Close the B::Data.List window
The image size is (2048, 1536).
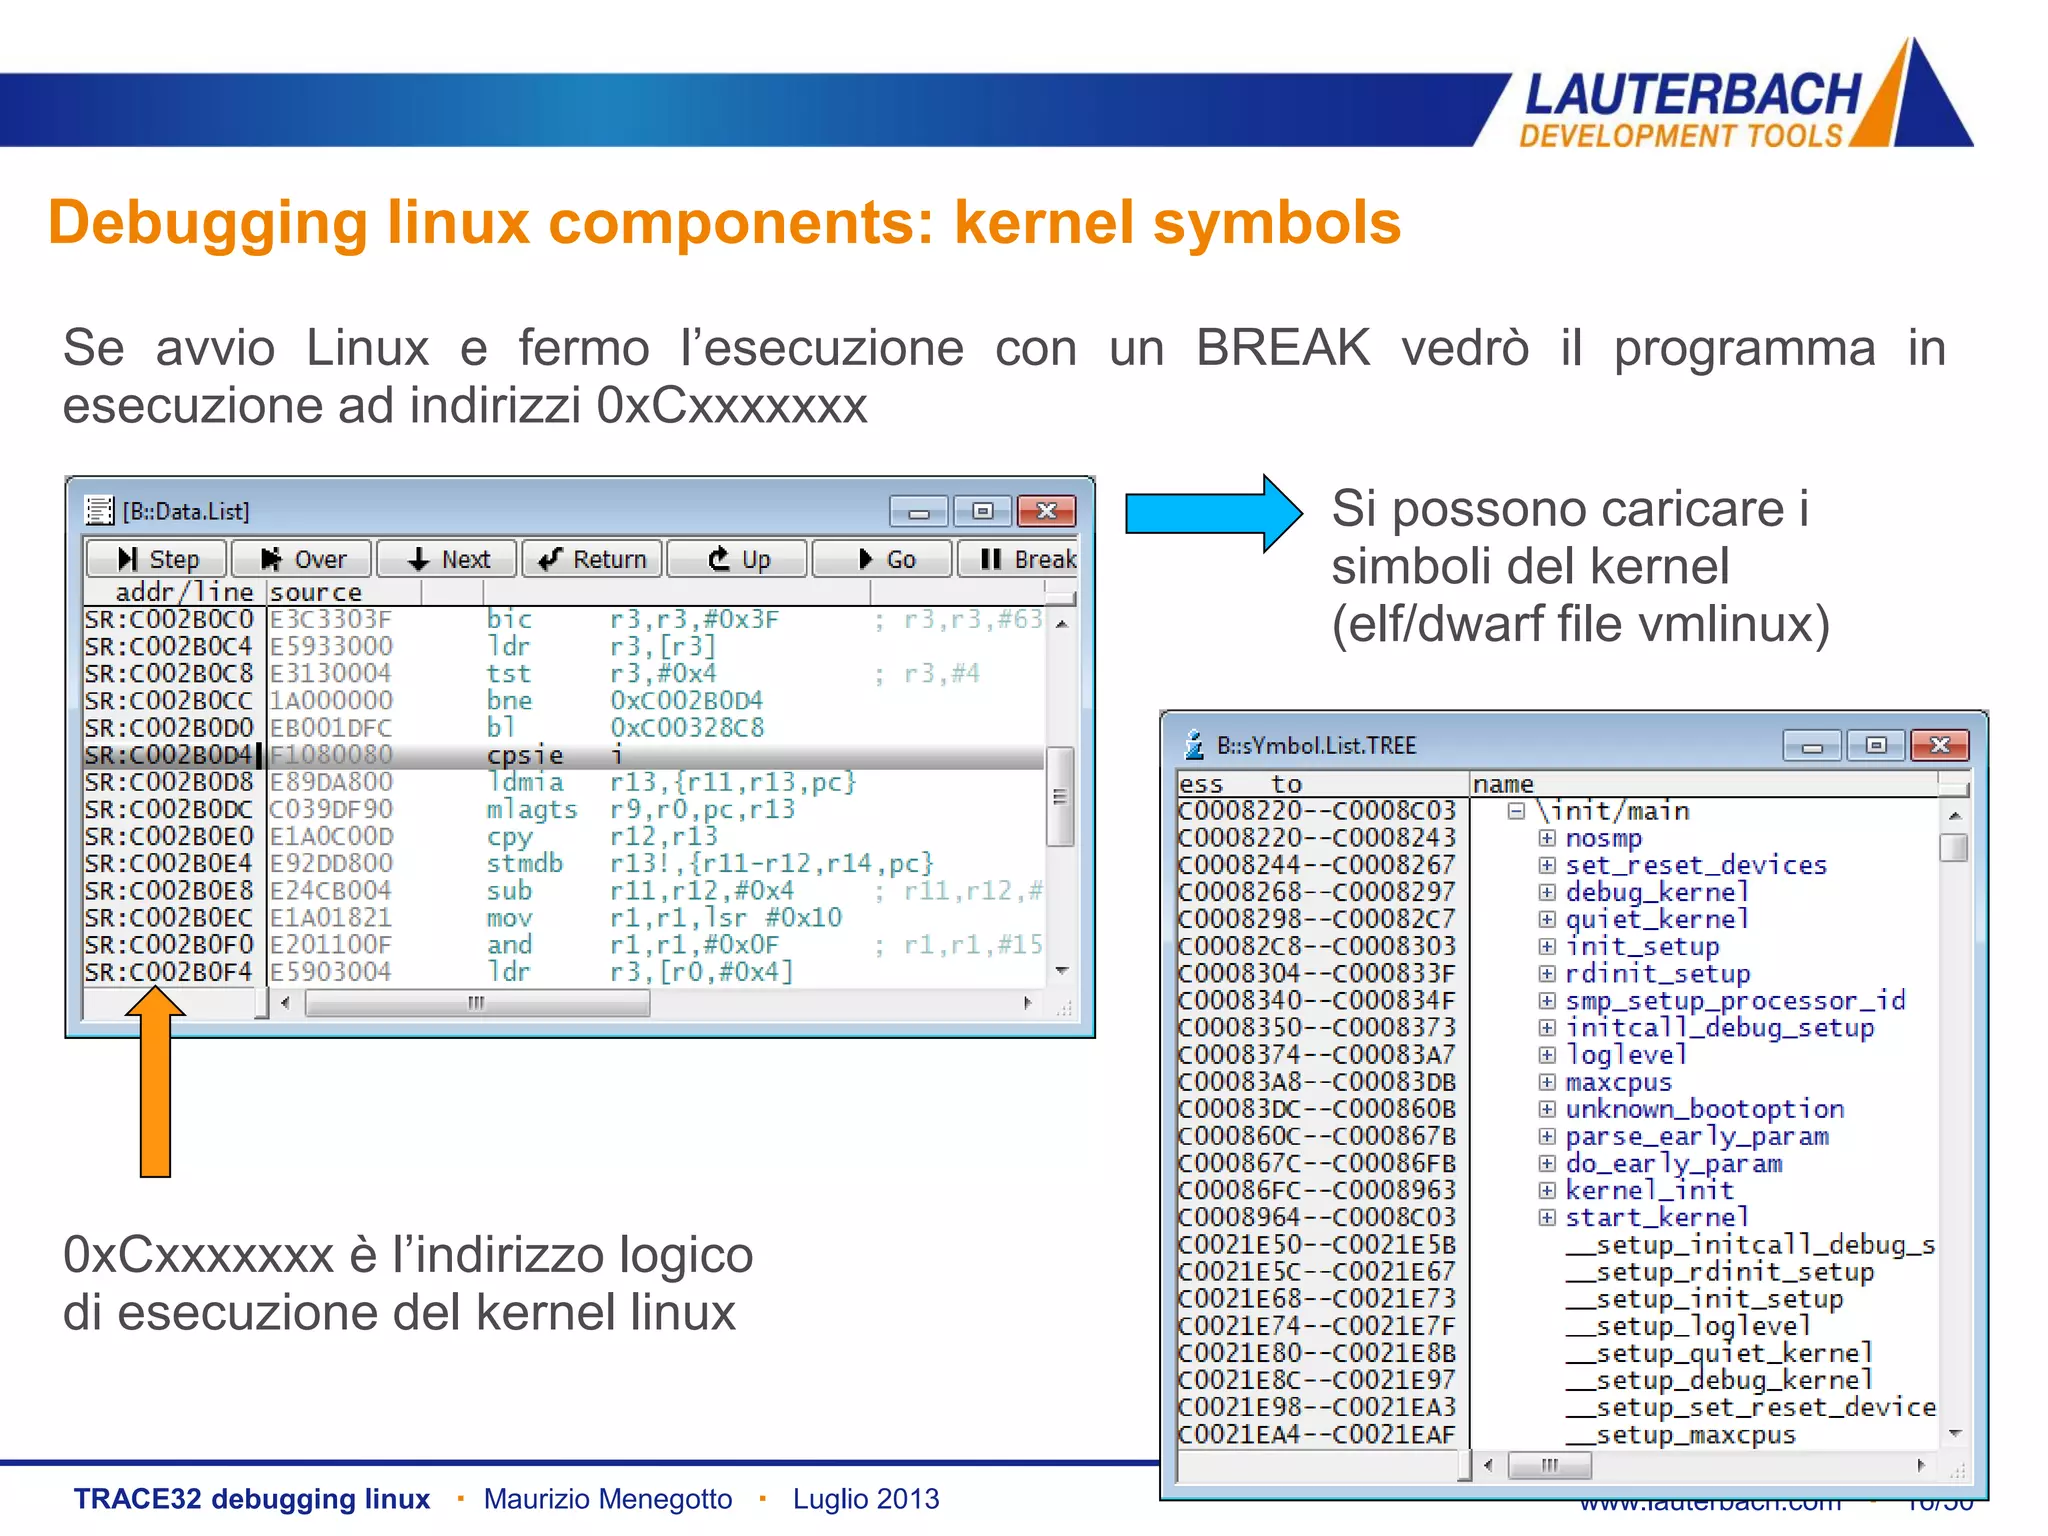tap(1046, 511)
